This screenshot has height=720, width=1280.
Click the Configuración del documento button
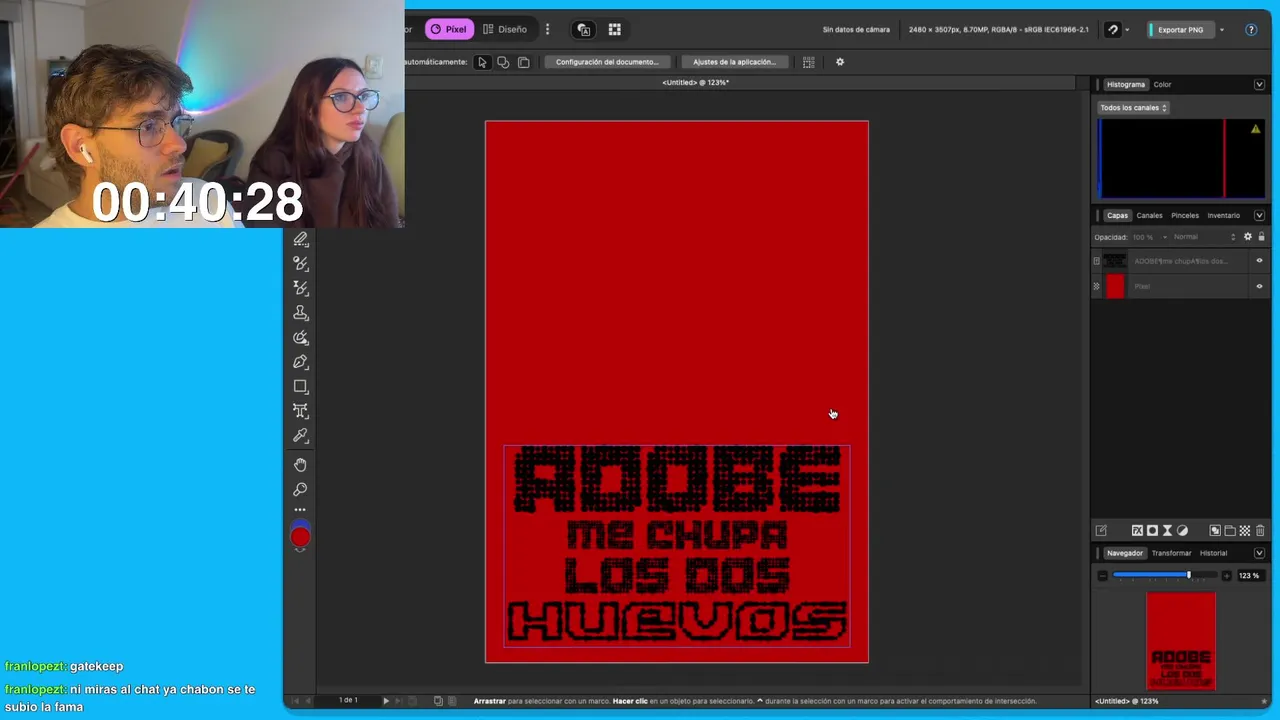(x=607, y=62)
